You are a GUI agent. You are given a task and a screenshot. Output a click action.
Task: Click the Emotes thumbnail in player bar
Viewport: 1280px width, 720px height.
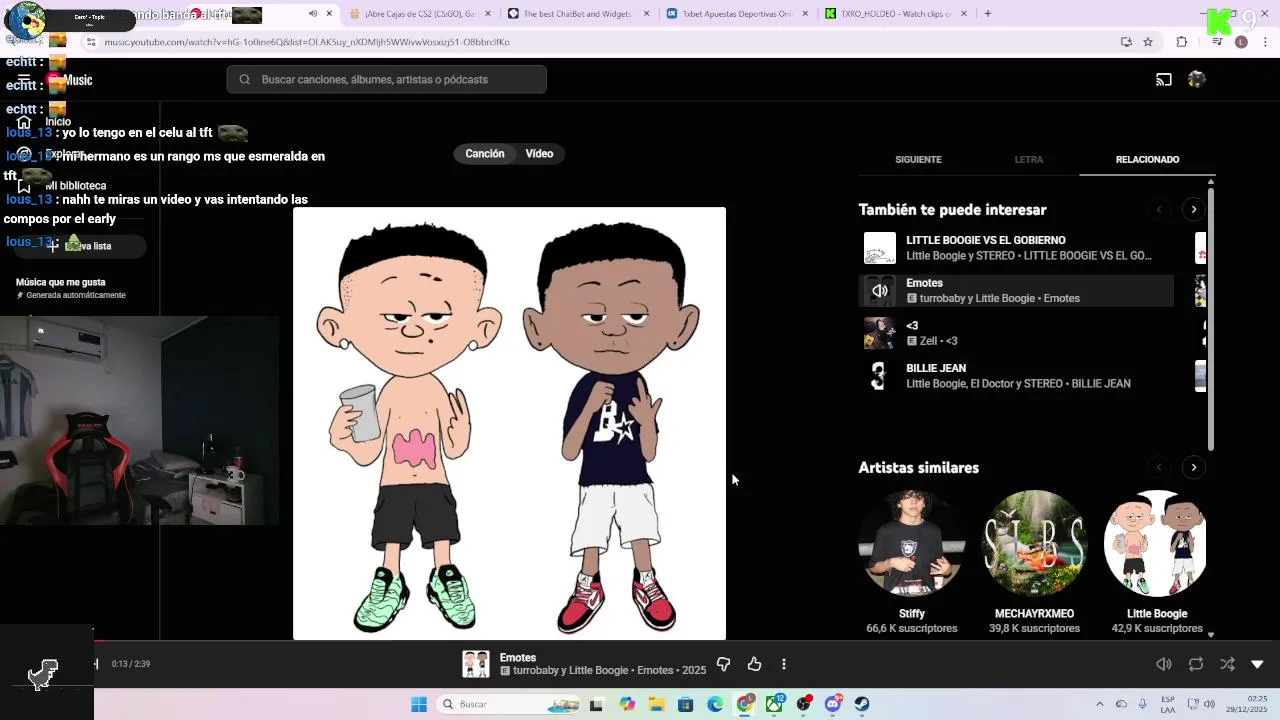[476, 664]
